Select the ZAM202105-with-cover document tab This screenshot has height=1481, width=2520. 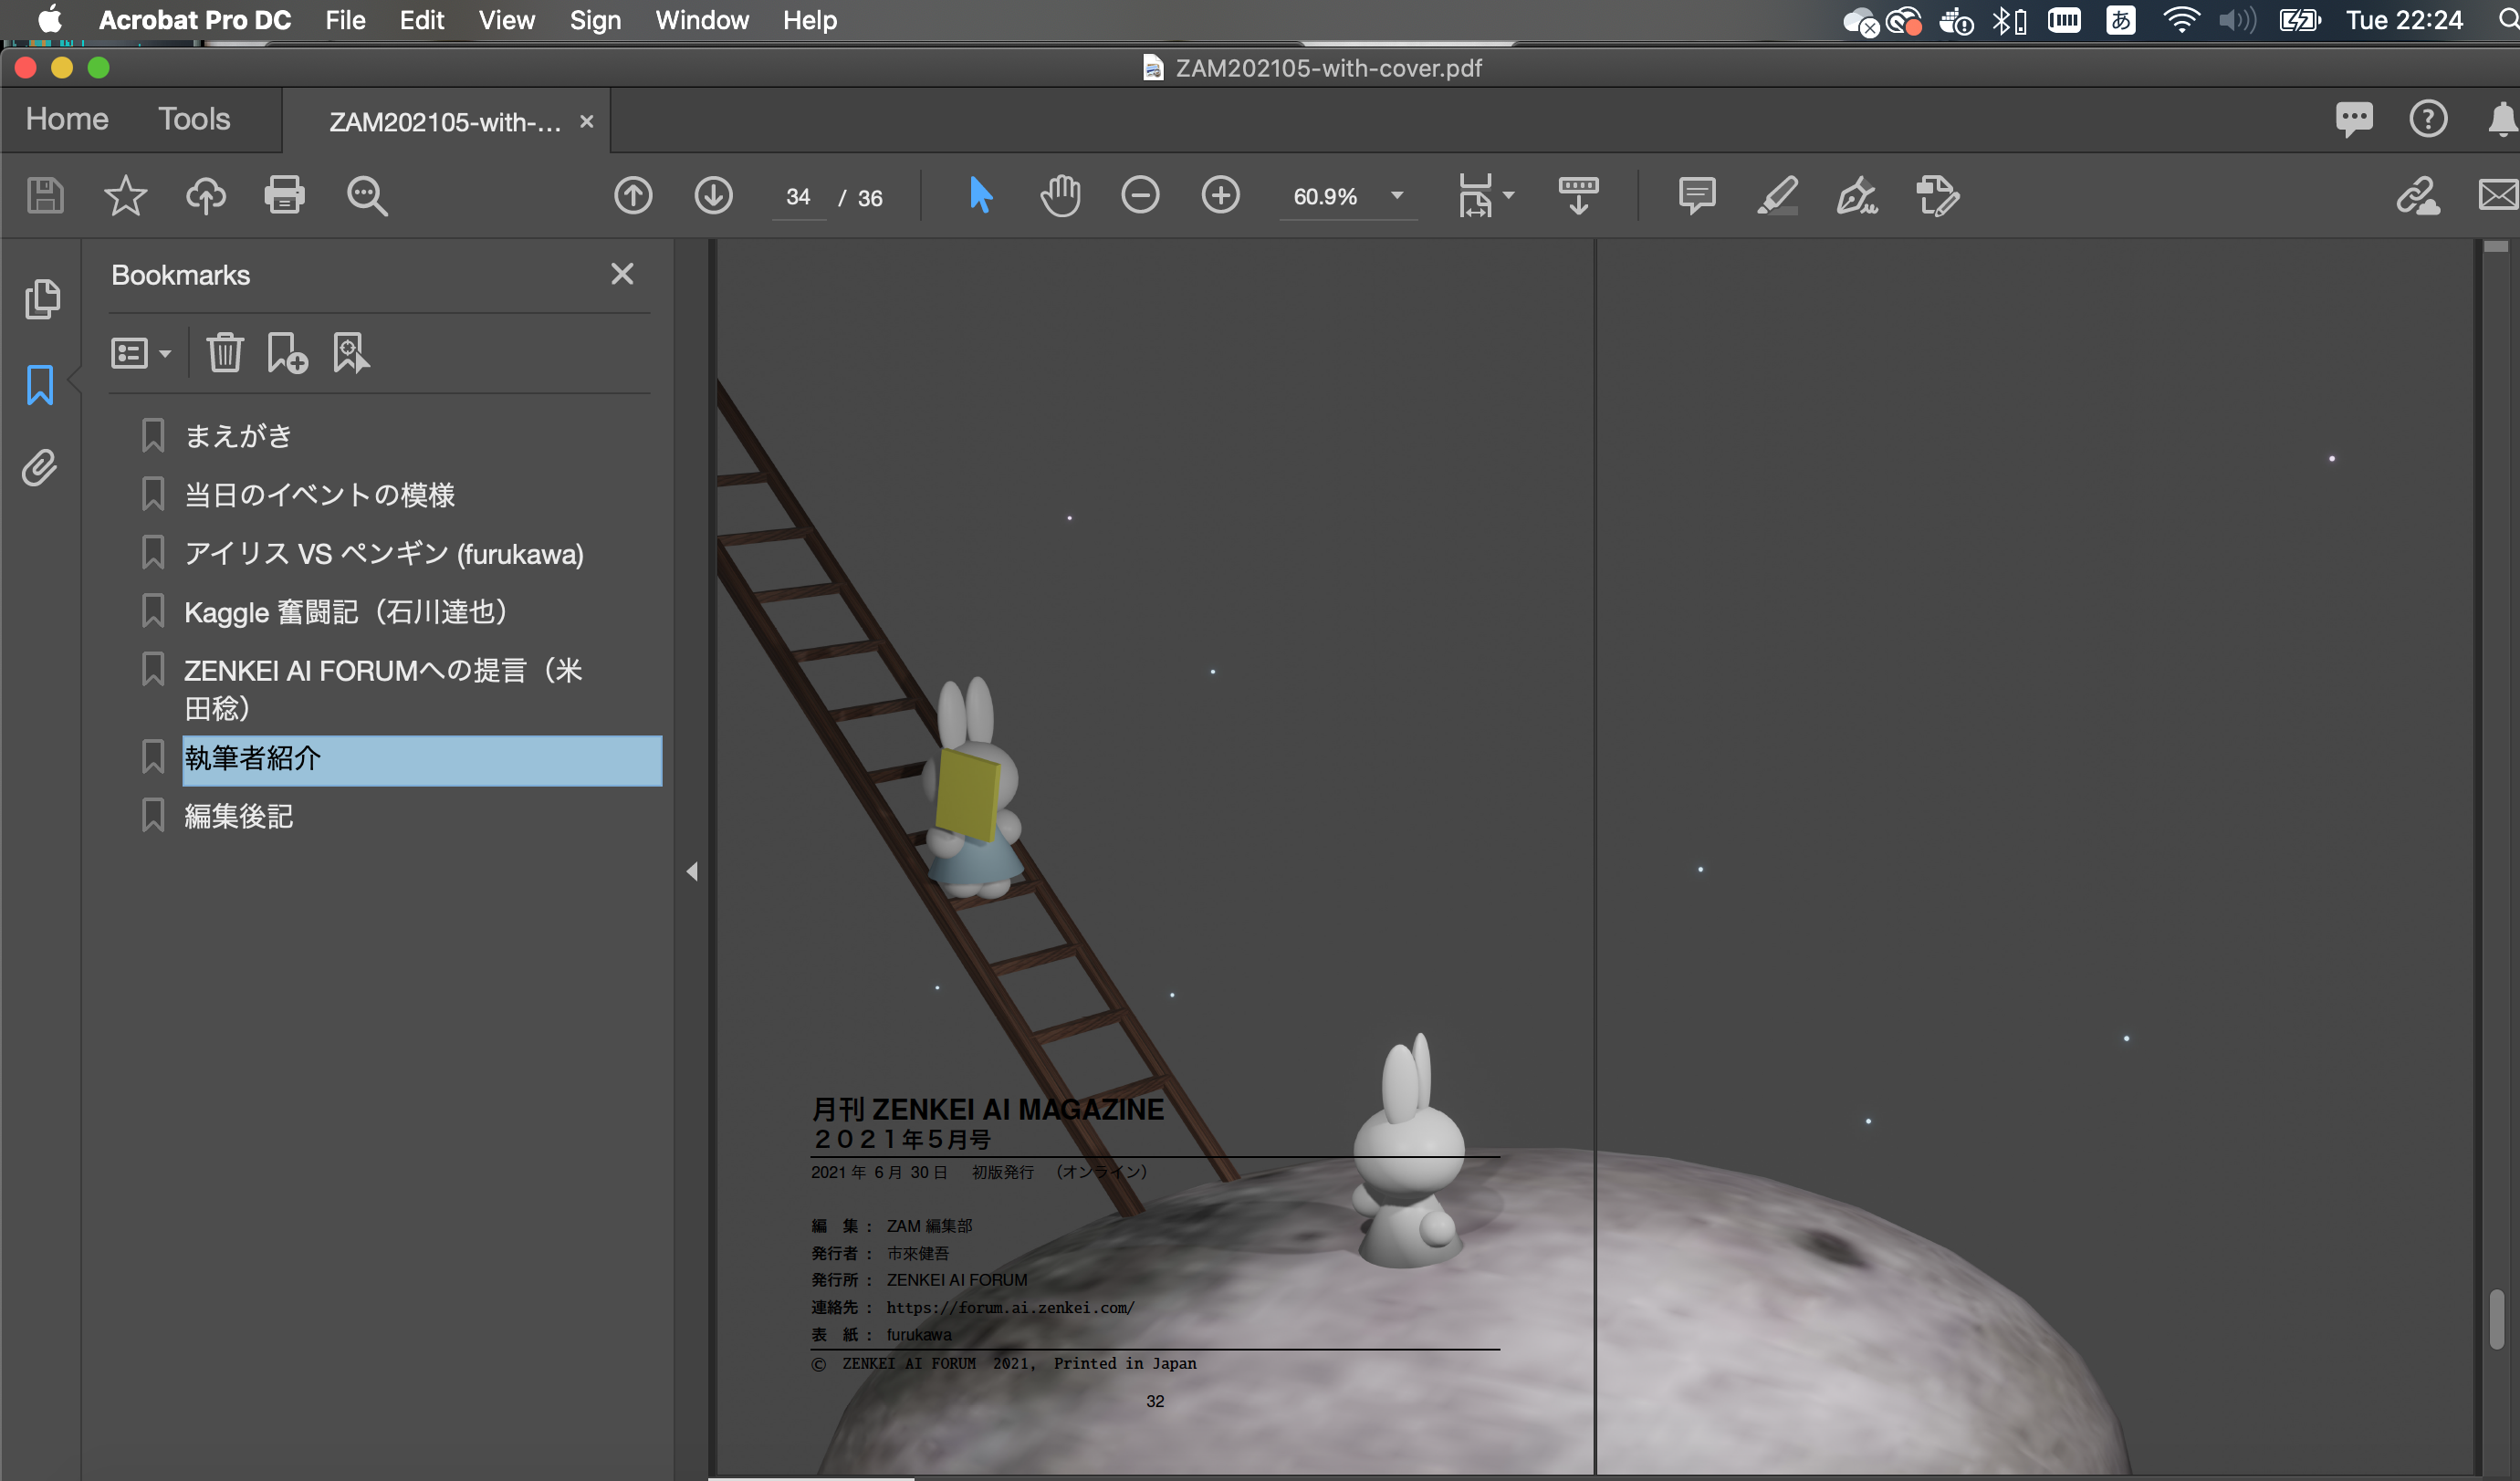click(x=445, y=122)
